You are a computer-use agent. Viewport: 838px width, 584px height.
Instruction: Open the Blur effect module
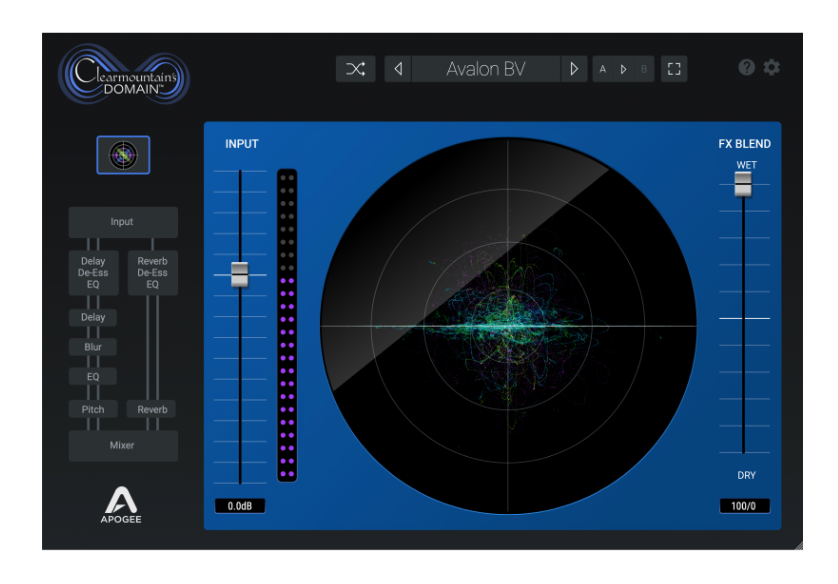click(92, 347)
